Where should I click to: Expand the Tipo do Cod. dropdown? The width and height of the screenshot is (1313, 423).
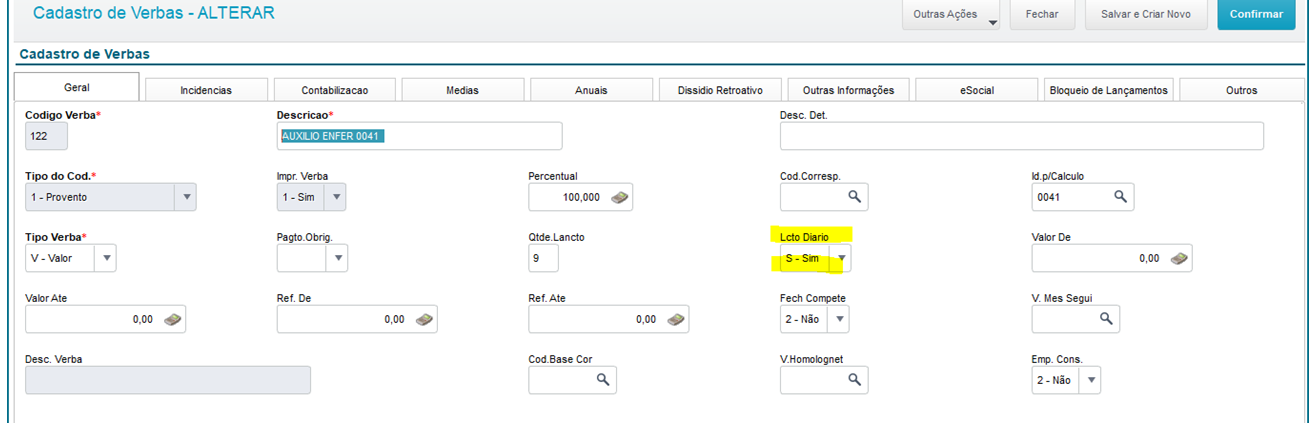pos(185,197)
